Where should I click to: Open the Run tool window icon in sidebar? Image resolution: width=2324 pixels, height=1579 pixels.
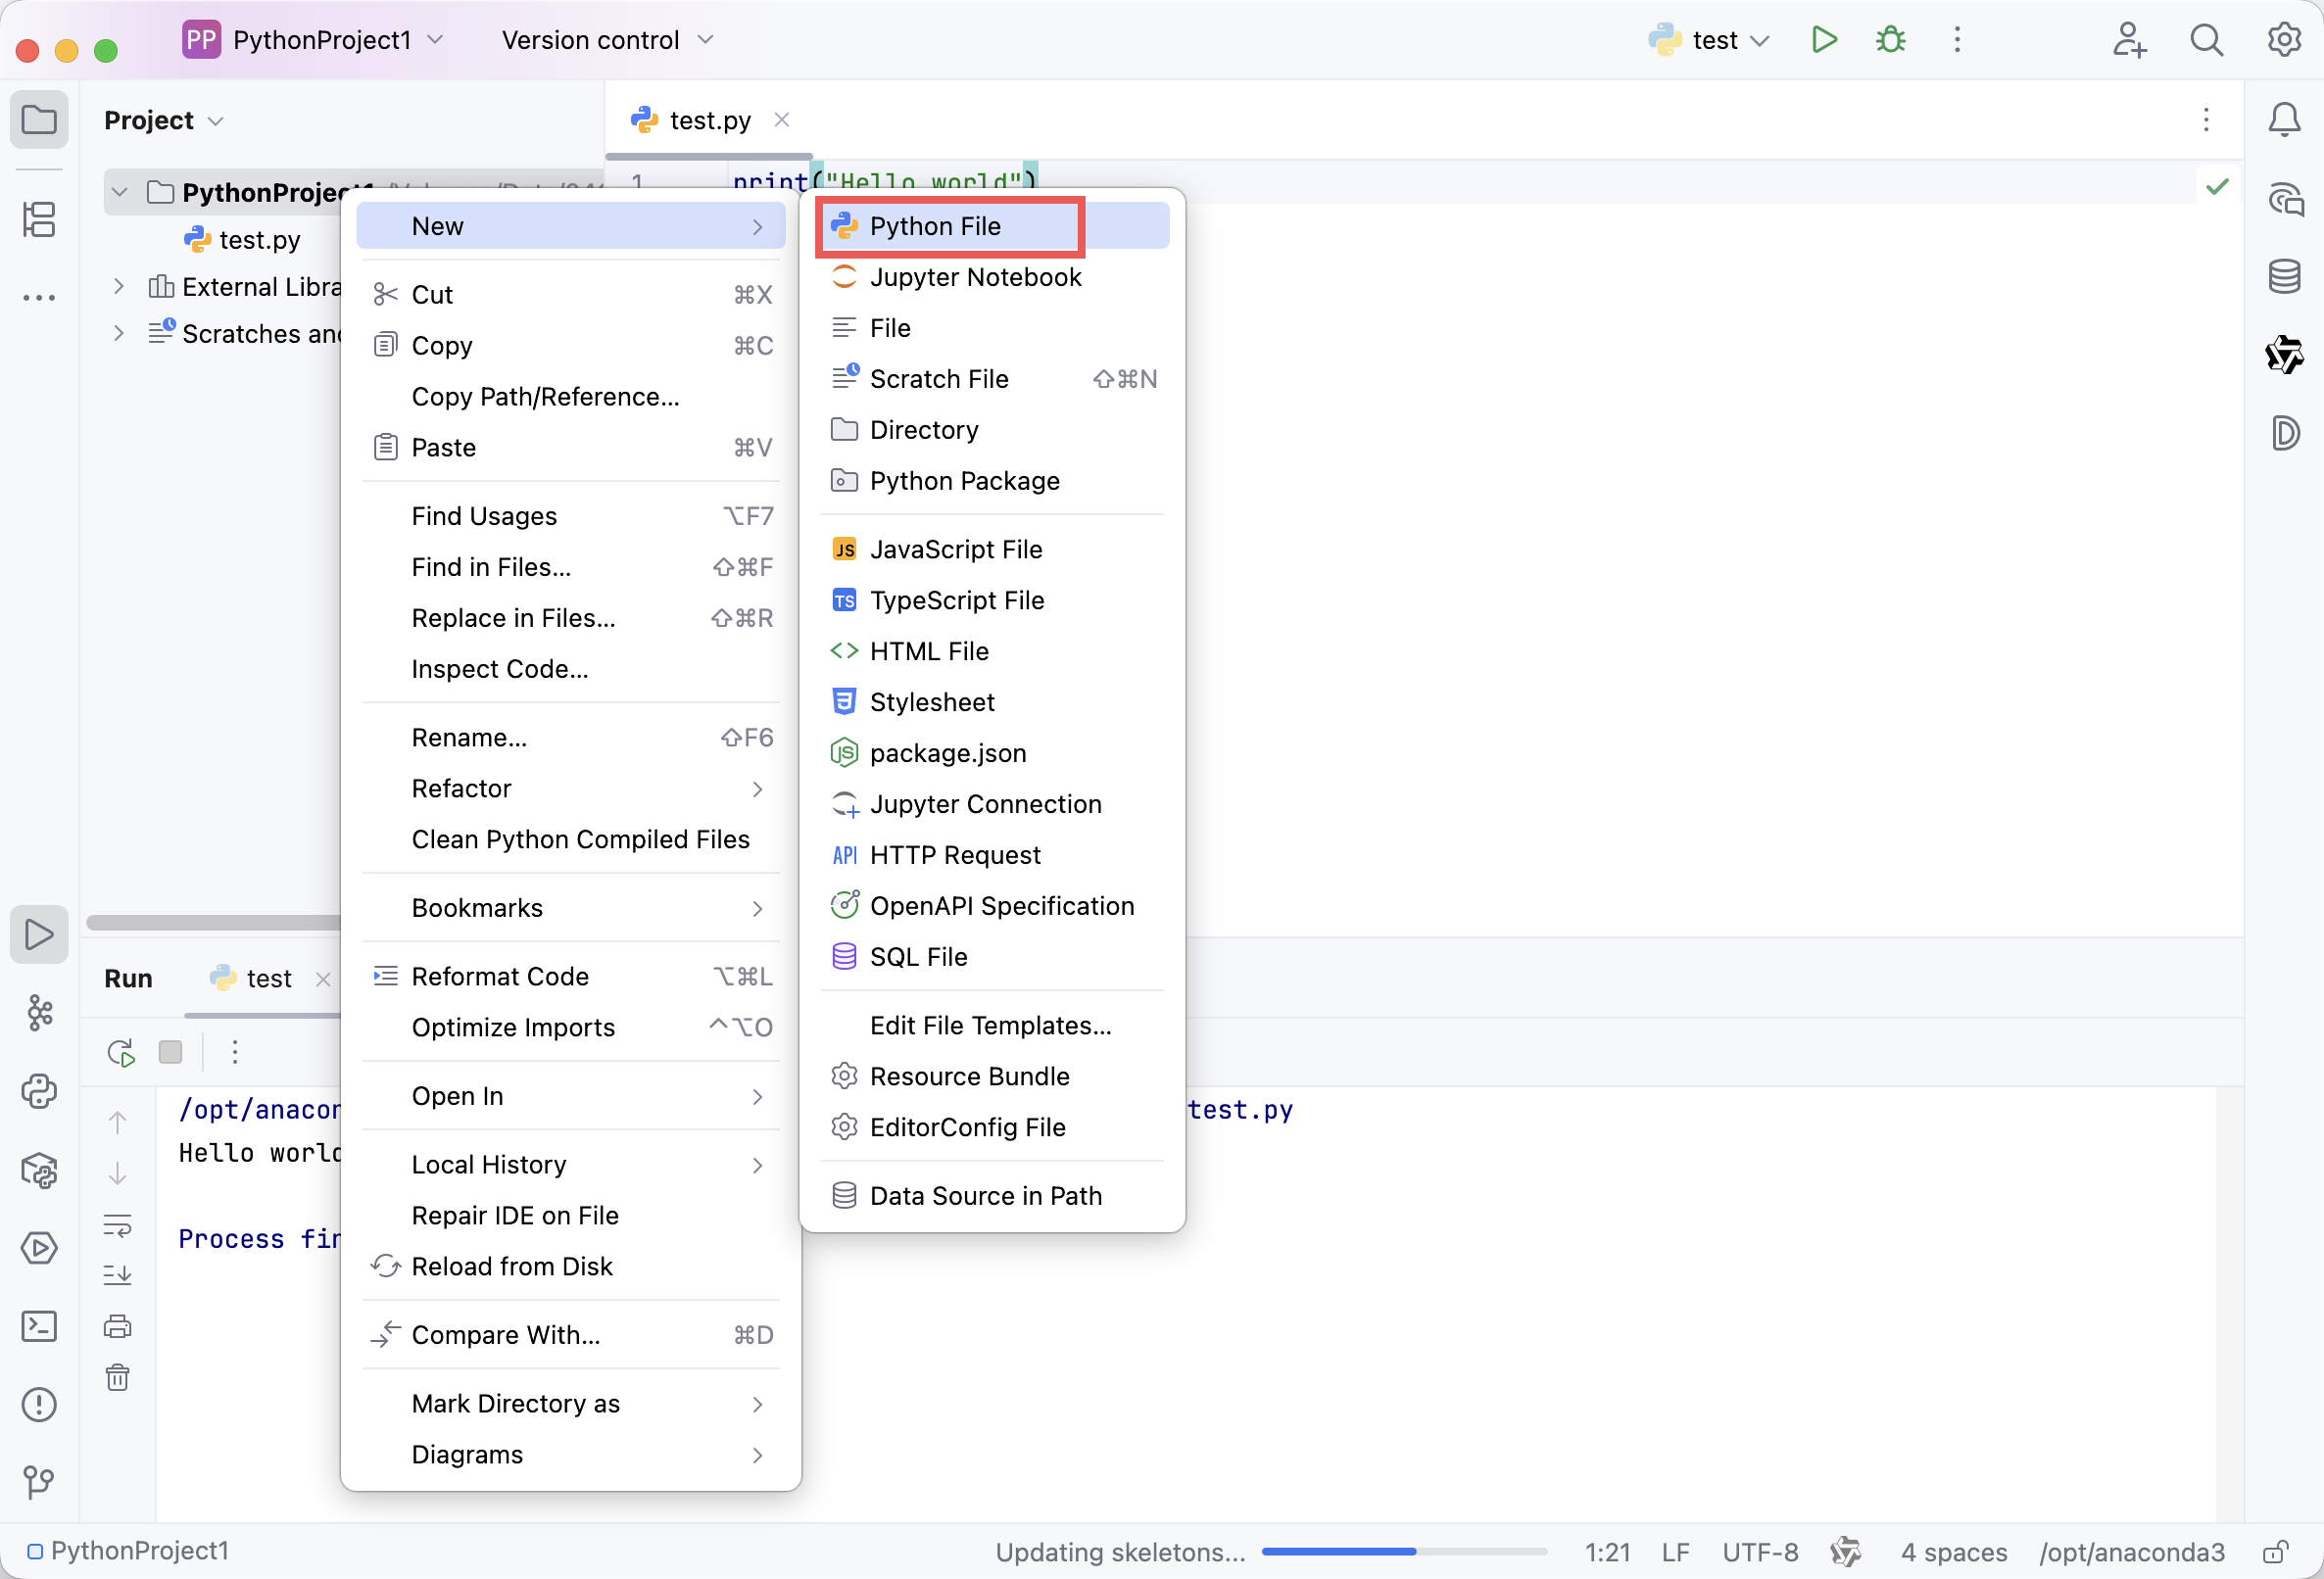39,934
